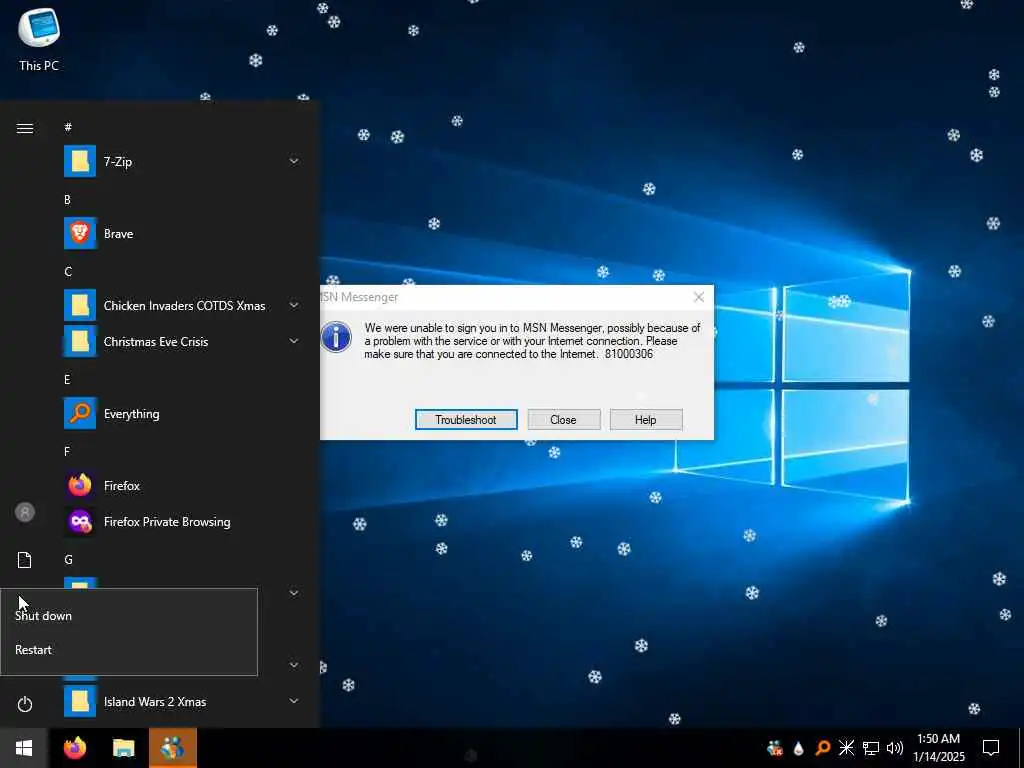Expand Chicken Invaders COTDS Xmas folder chevron
1024x768 pixels.
tap(294, 305)
